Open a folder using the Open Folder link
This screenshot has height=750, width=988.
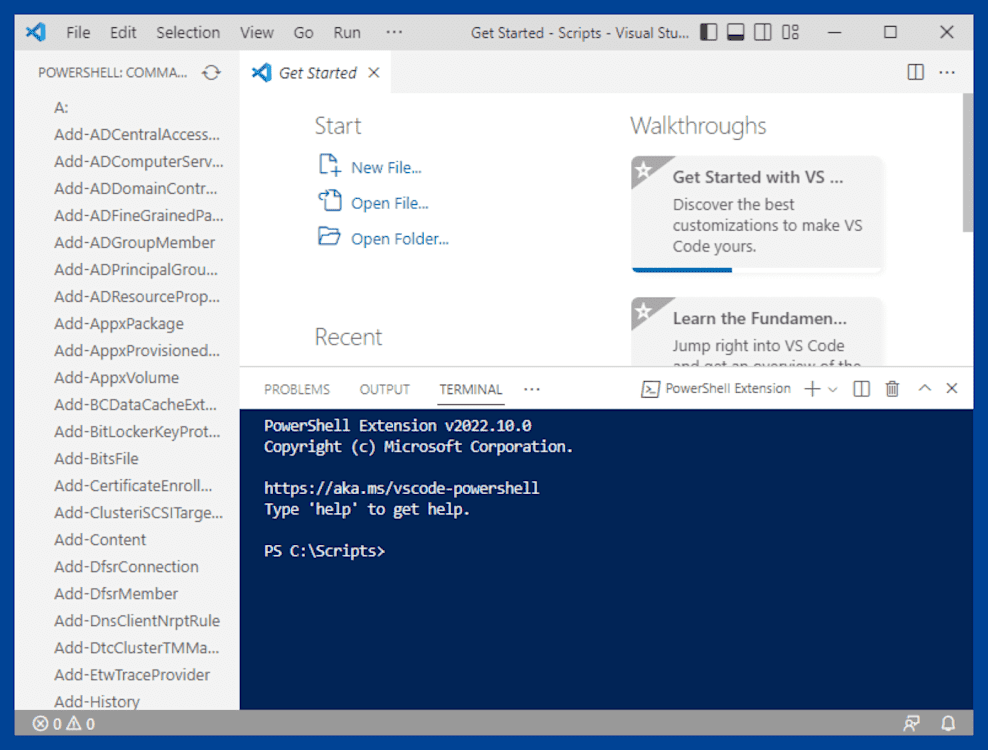tap(399, 239)
